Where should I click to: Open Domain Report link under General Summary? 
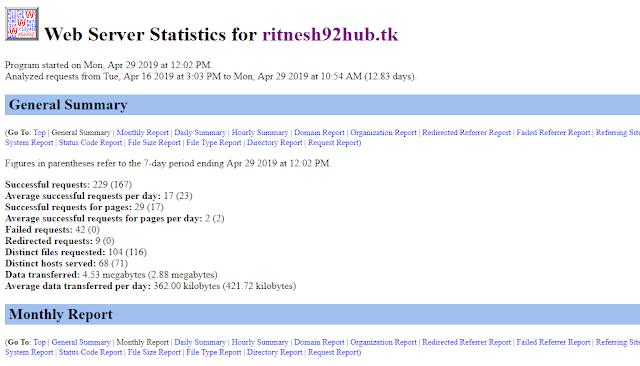pos(319,133)
